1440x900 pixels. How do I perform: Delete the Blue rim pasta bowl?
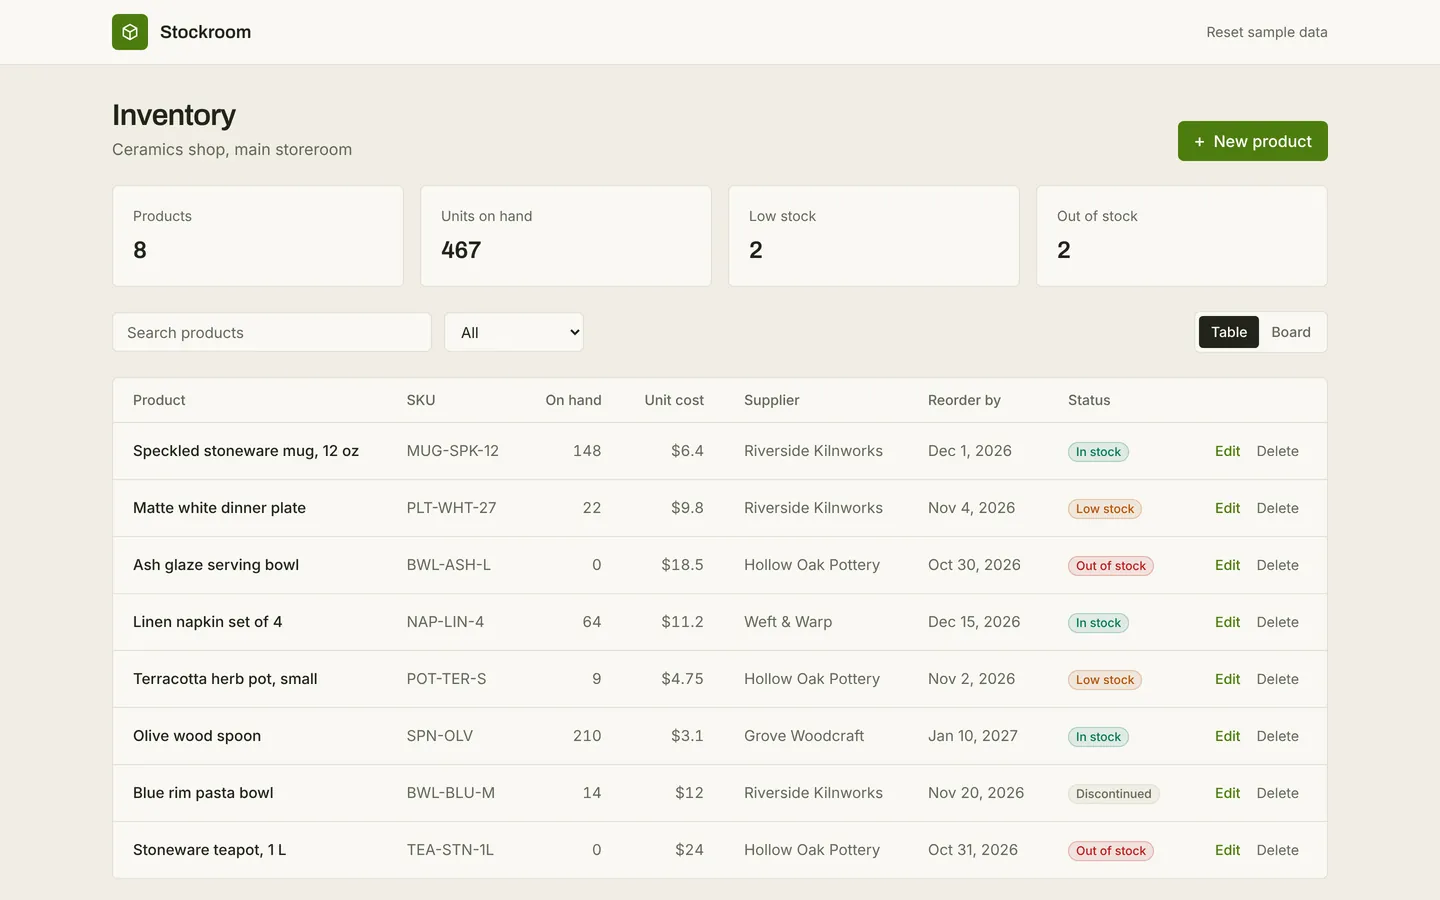coord(1277,793)
